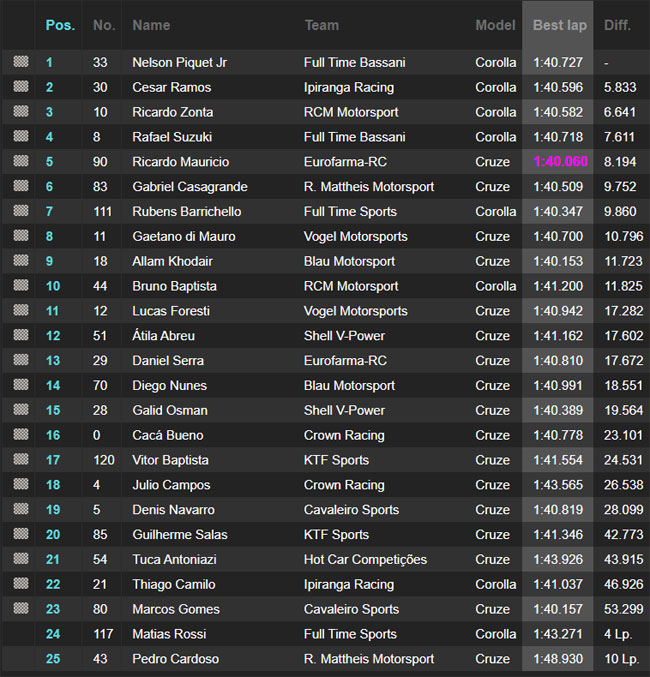Click the checkered flag icon beside Ricardo Zonta
The image size is (650, 677).
click(x=21, y=111)
